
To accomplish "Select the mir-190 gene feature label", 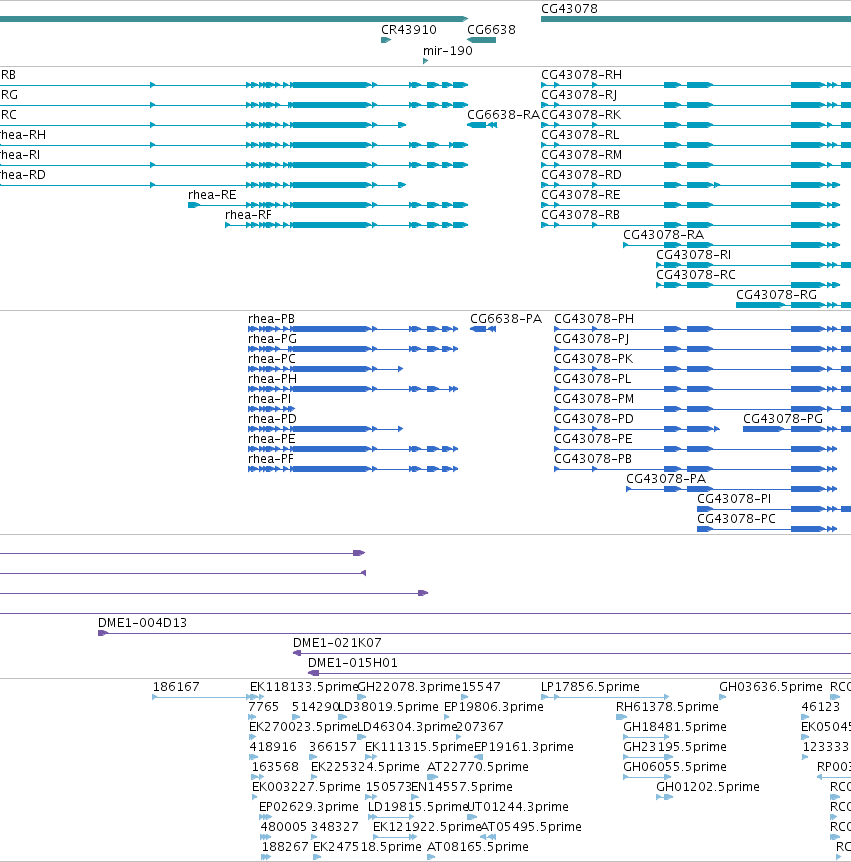I will 447,51.
